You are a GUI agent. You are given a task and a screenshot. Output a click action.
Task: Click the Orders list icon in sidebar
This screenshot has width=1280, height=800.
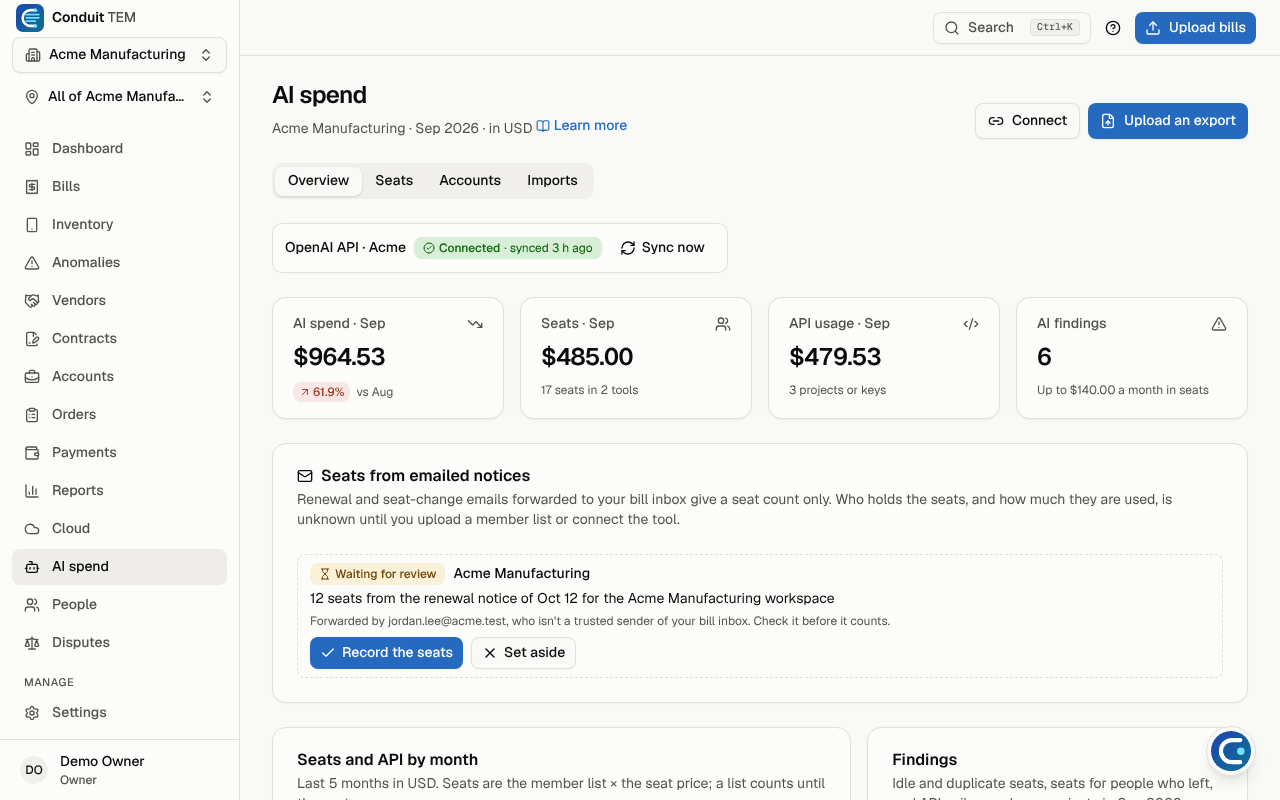click(32, 414)
